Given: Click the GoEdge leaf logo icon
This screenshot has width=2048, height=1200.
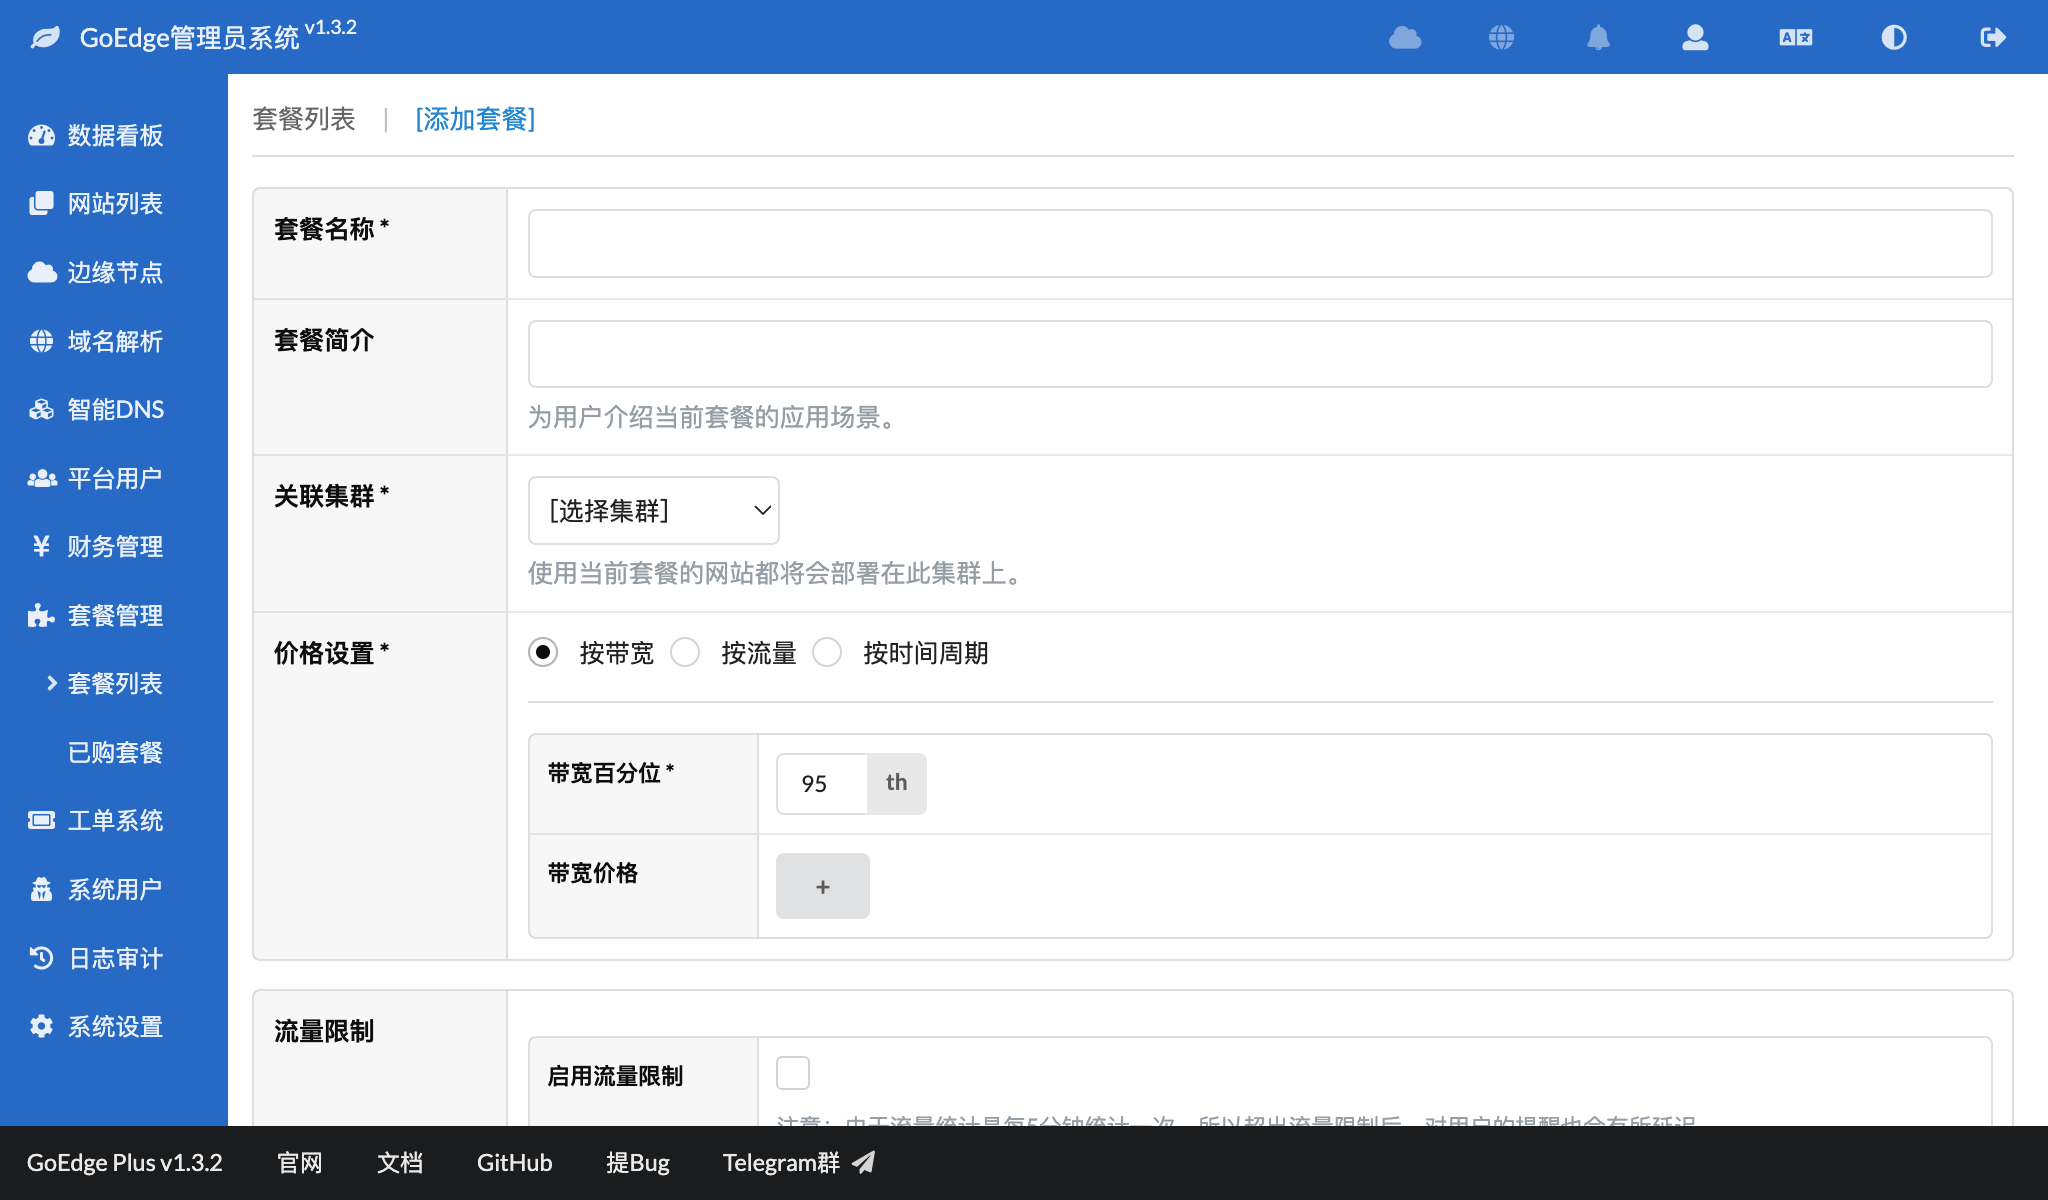Looking at the screenshot, I should coord(45,38).
